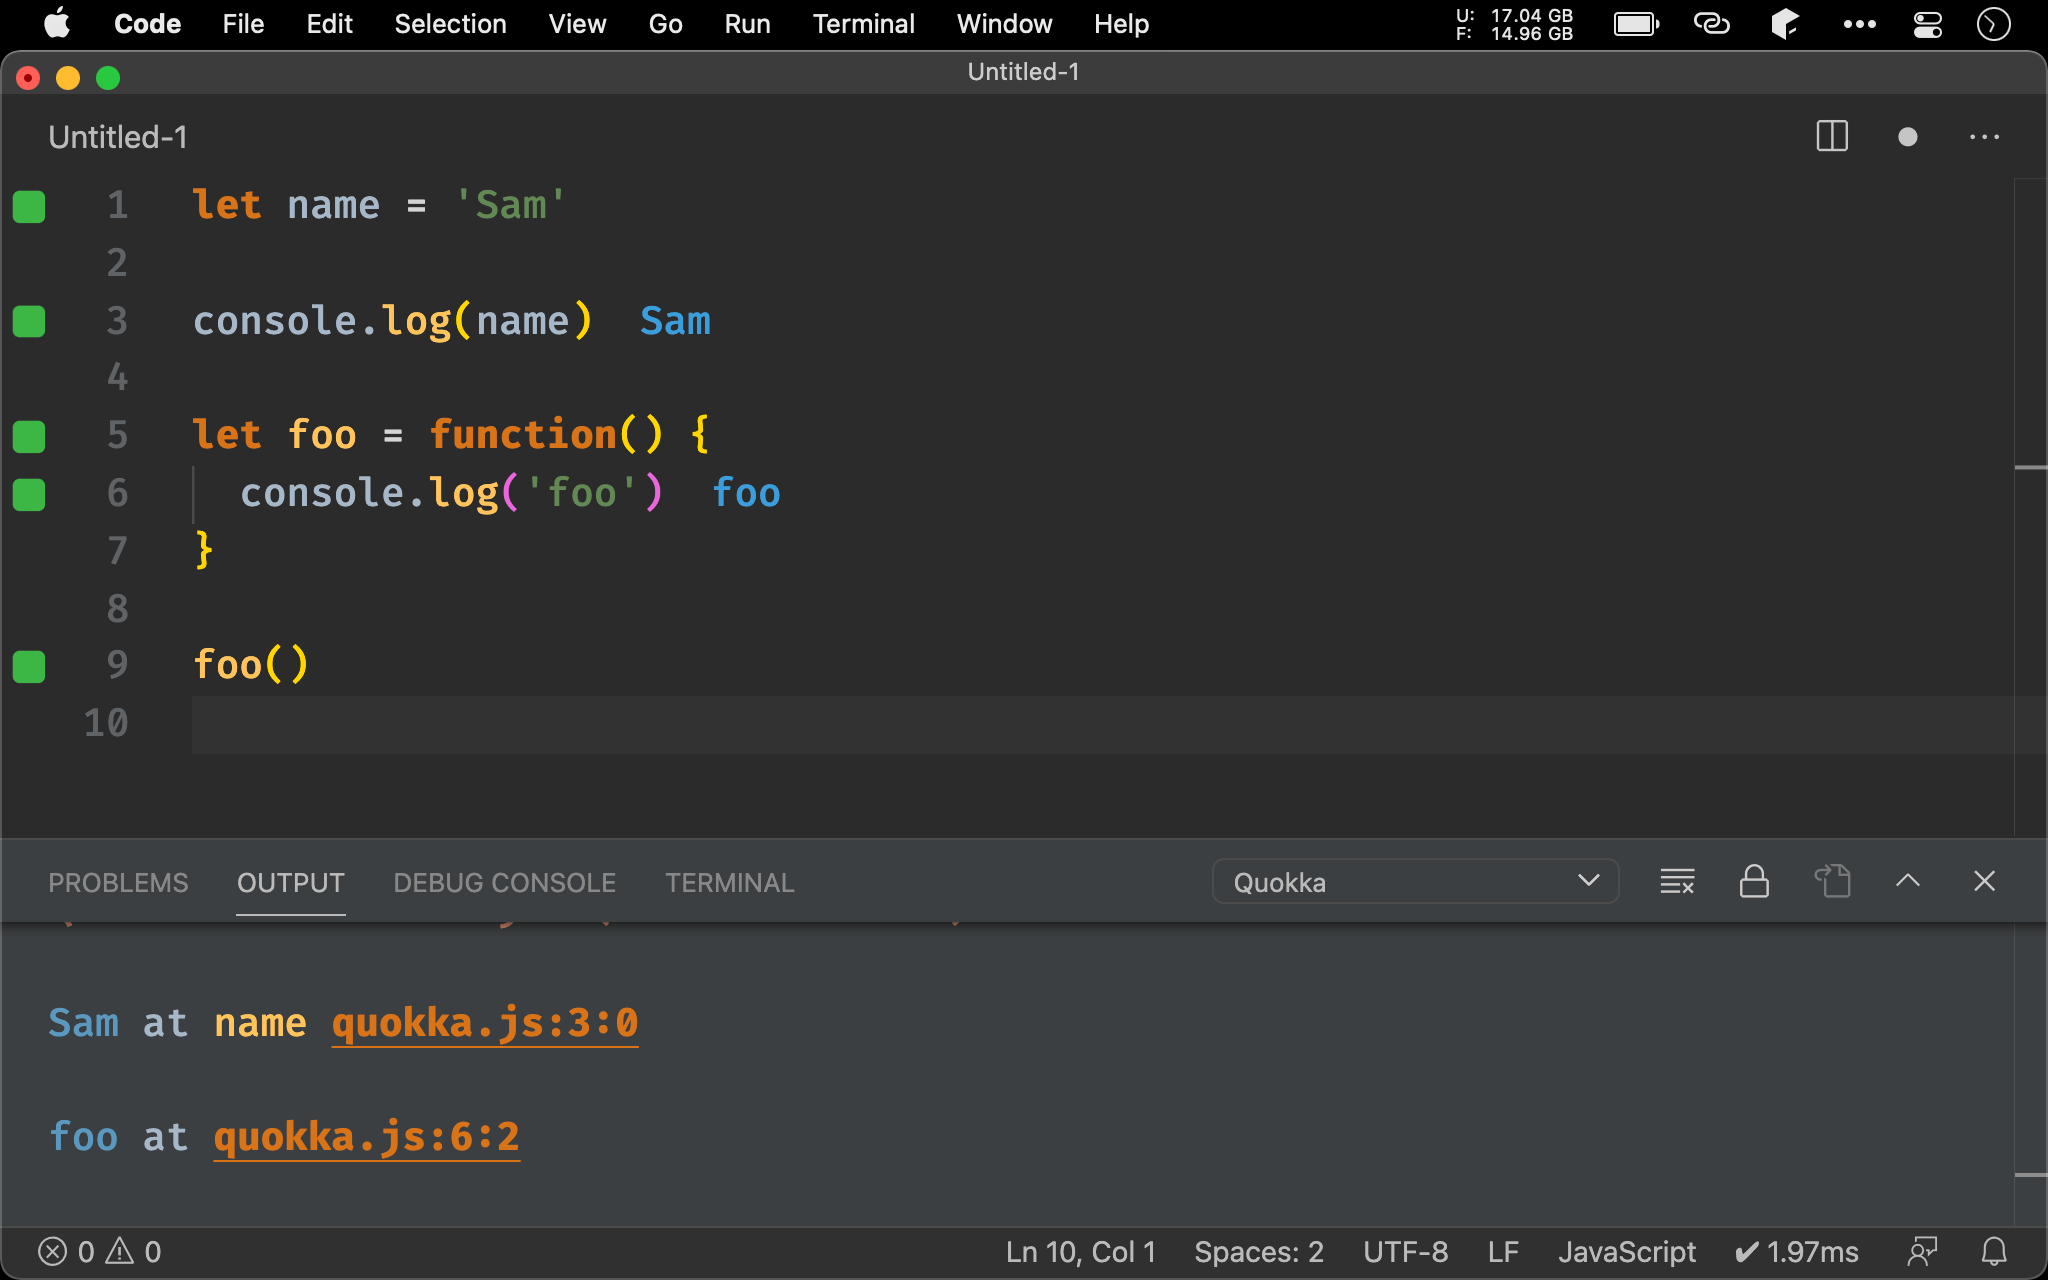The height and width of the screenshot is (1280, 2048).
Task: Follow the quokka.js:3:0 link
Action: click(x=484, y=1023)
